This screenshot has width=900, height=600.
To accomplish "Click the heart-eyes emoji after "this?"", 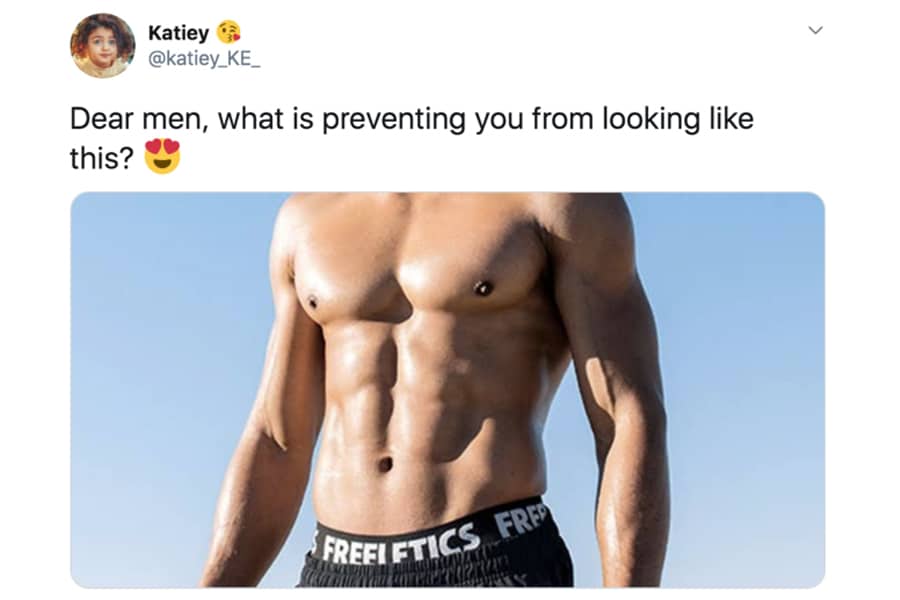I will point(162,156).
